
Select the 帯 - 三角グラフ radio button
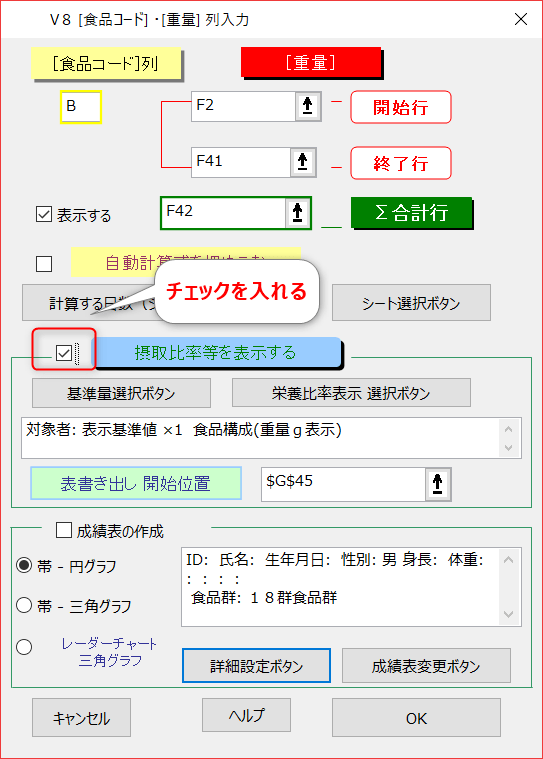click(24, 605)
